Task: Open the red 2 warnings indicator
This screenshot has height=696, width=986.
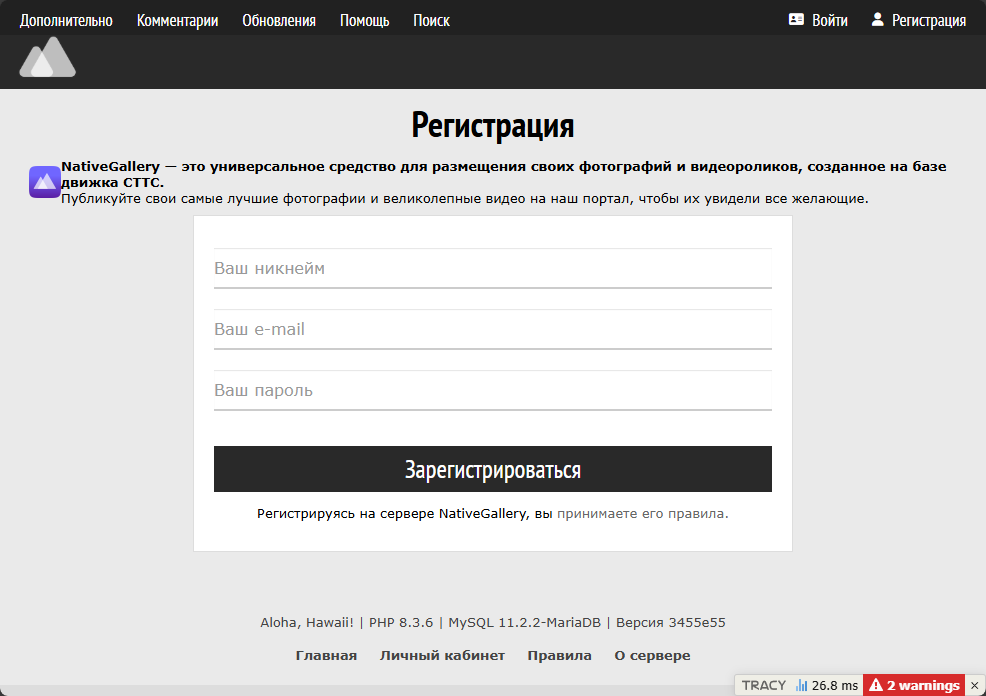Action: point(913,685)
